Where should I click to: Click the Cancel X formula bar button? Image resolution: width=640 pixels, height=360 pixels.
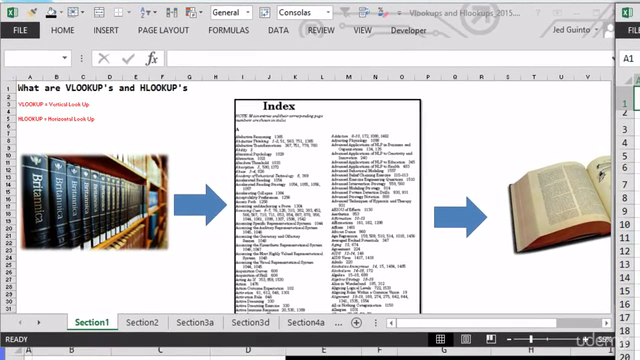104,59
